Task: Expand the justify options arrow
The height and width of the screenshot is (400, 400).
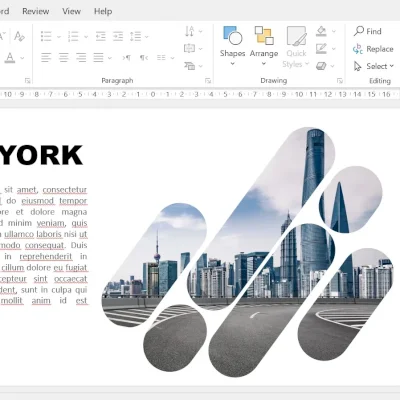Action: click(x=110, y=58)
